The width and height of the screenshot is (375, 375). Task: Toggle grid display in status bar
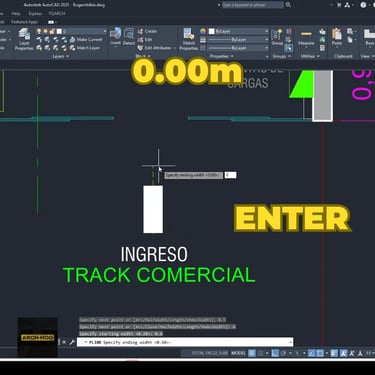click(x=252, y=353)
